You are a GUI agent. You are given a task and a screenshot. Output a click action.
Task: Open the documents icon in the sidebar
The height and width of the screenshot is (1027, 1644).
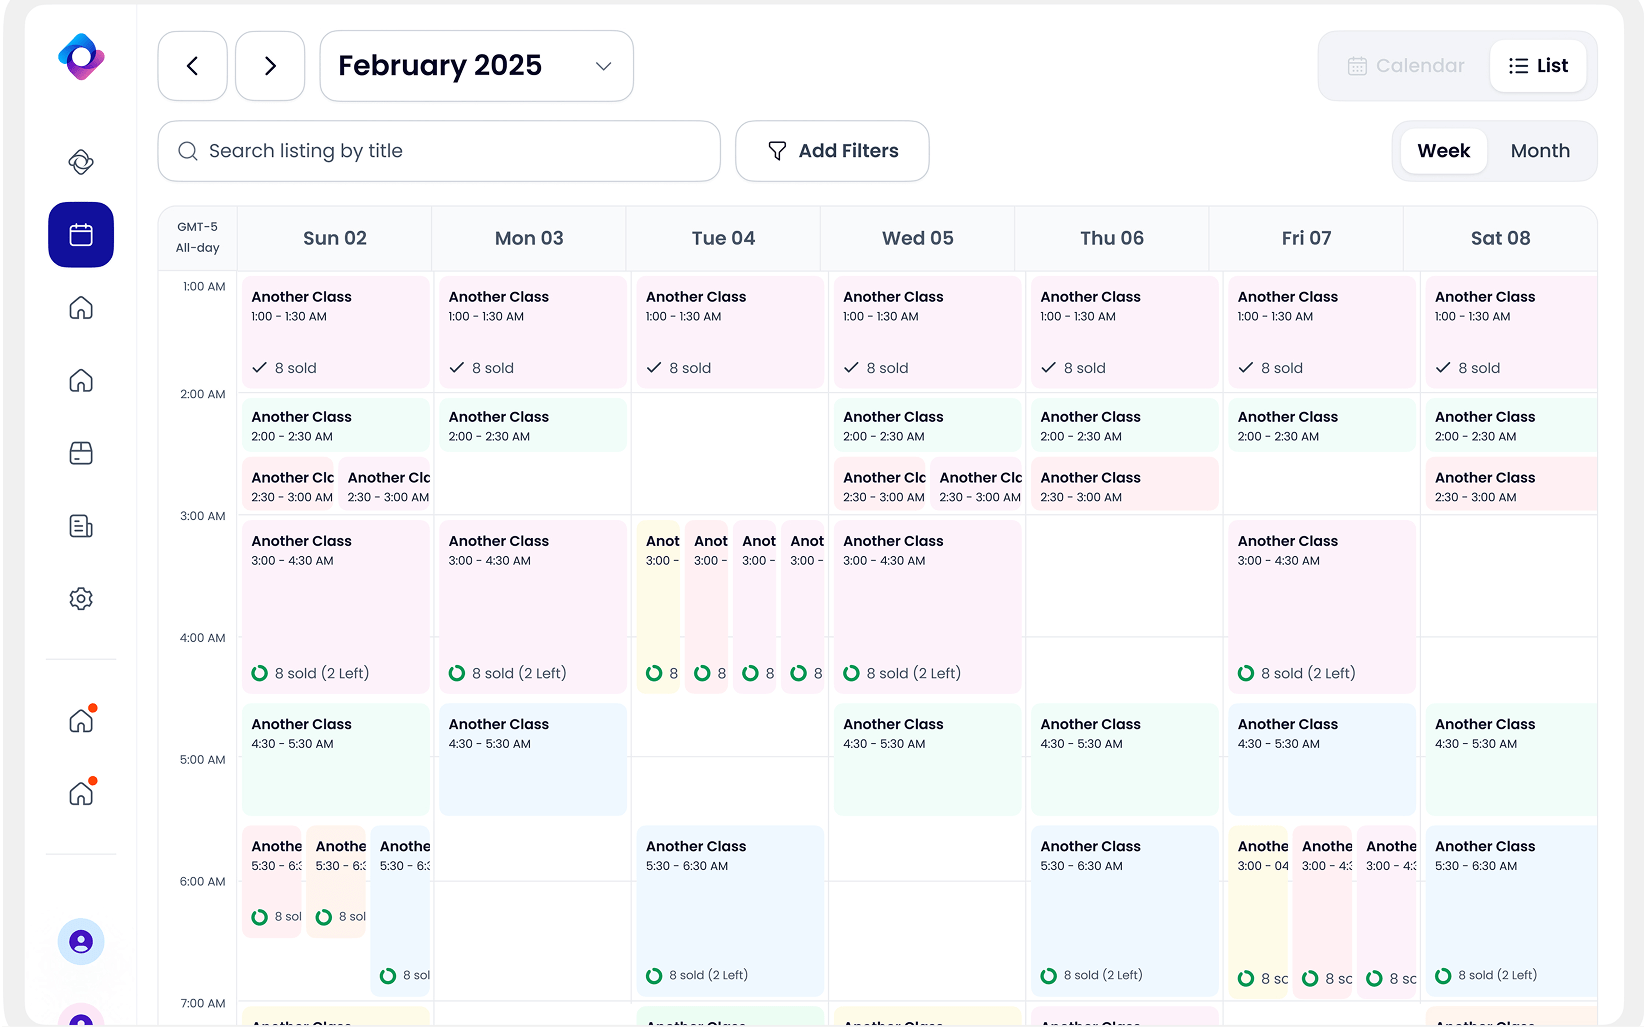pos(81,525)
